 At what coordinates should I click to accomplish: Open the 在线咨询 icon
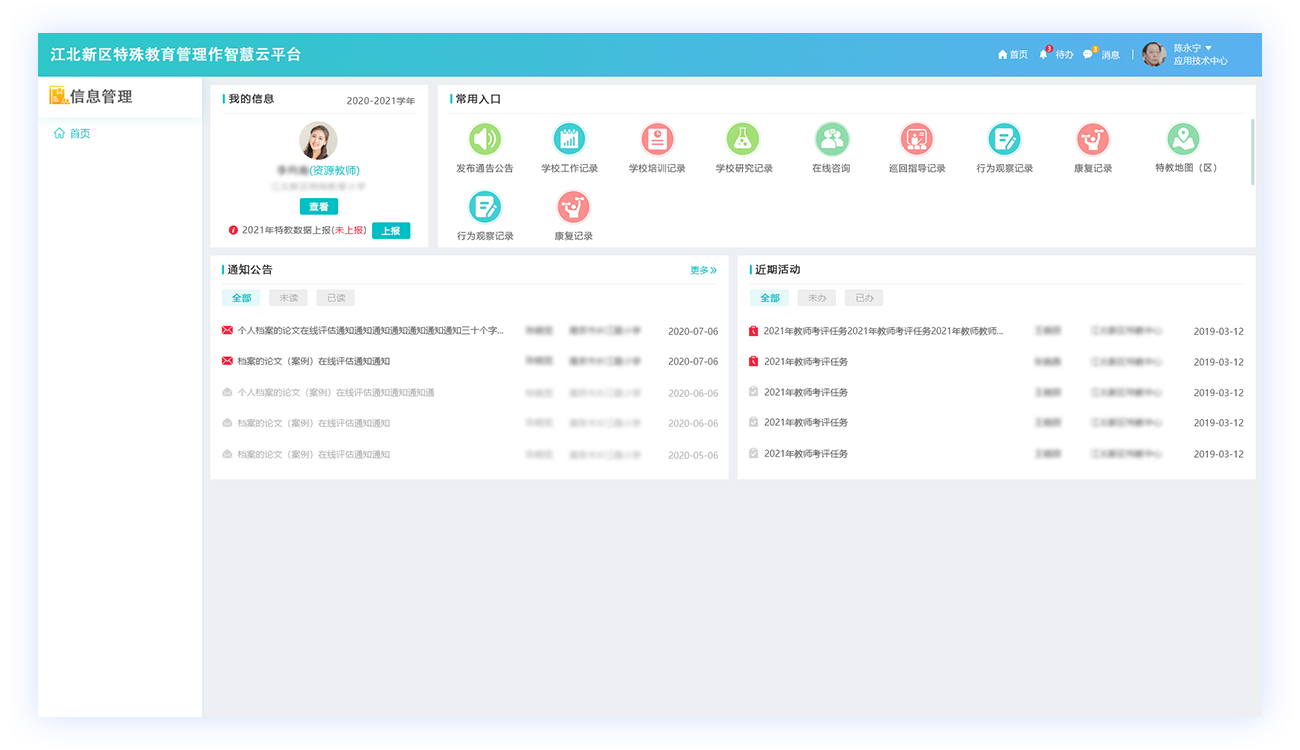pos(831,139)
